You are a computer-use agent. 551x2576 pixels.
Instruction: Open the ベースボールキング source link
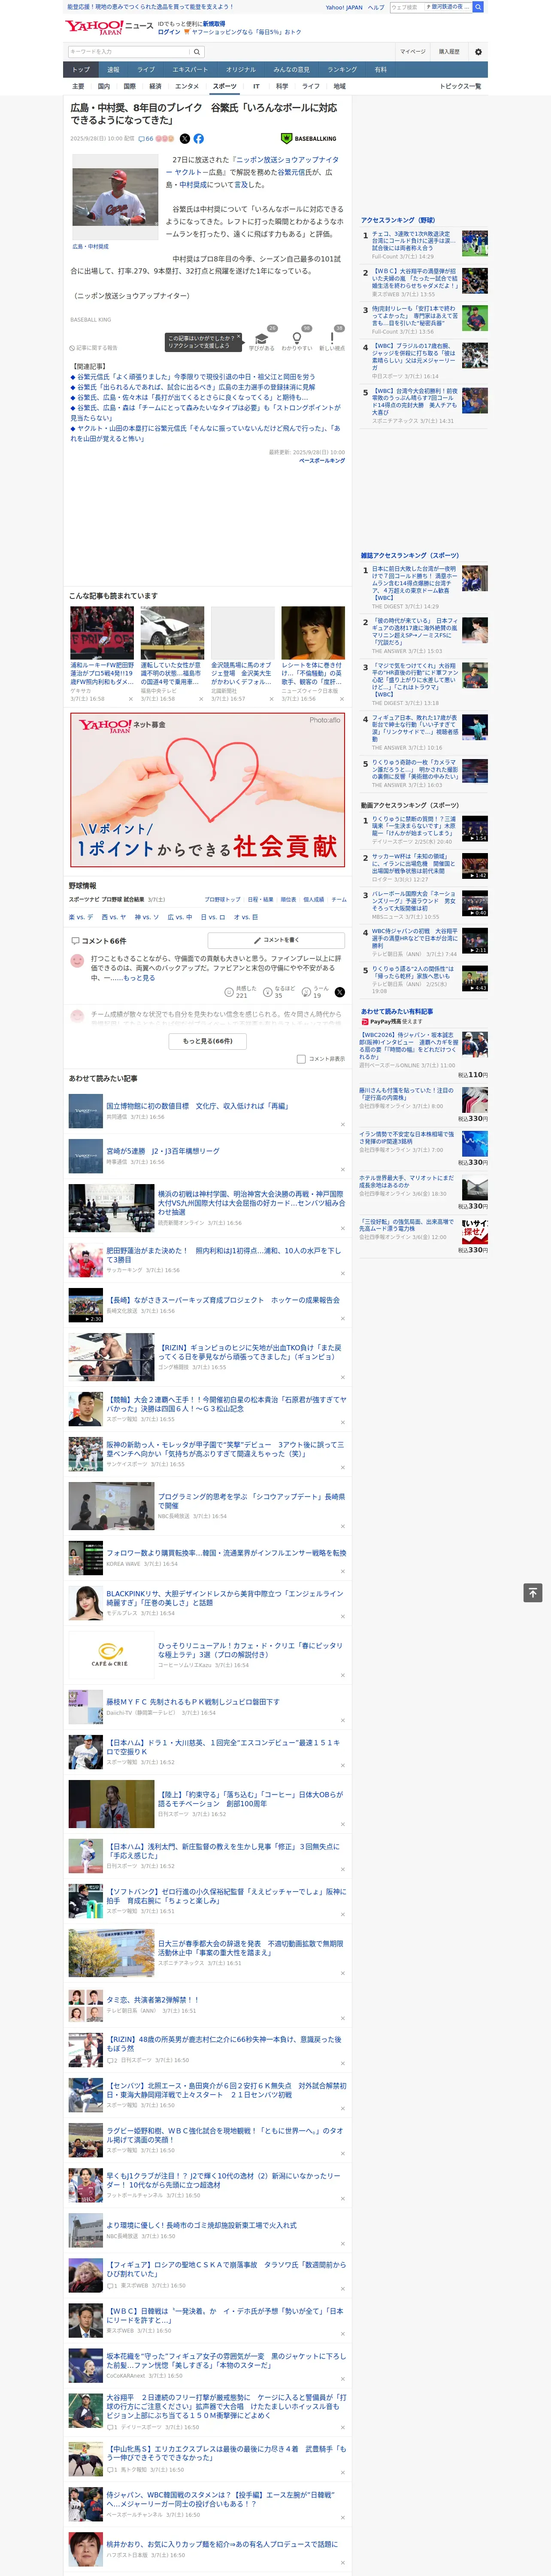pyautogui.click(x=322, y=461)
